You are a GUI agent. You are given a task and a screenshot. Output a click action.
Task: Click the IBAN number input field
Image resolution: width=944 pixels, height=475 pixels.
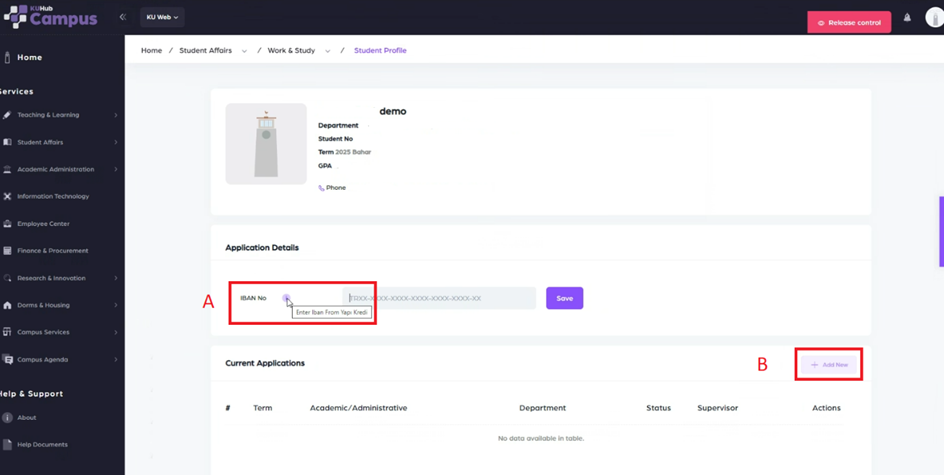tap(440, 298)
